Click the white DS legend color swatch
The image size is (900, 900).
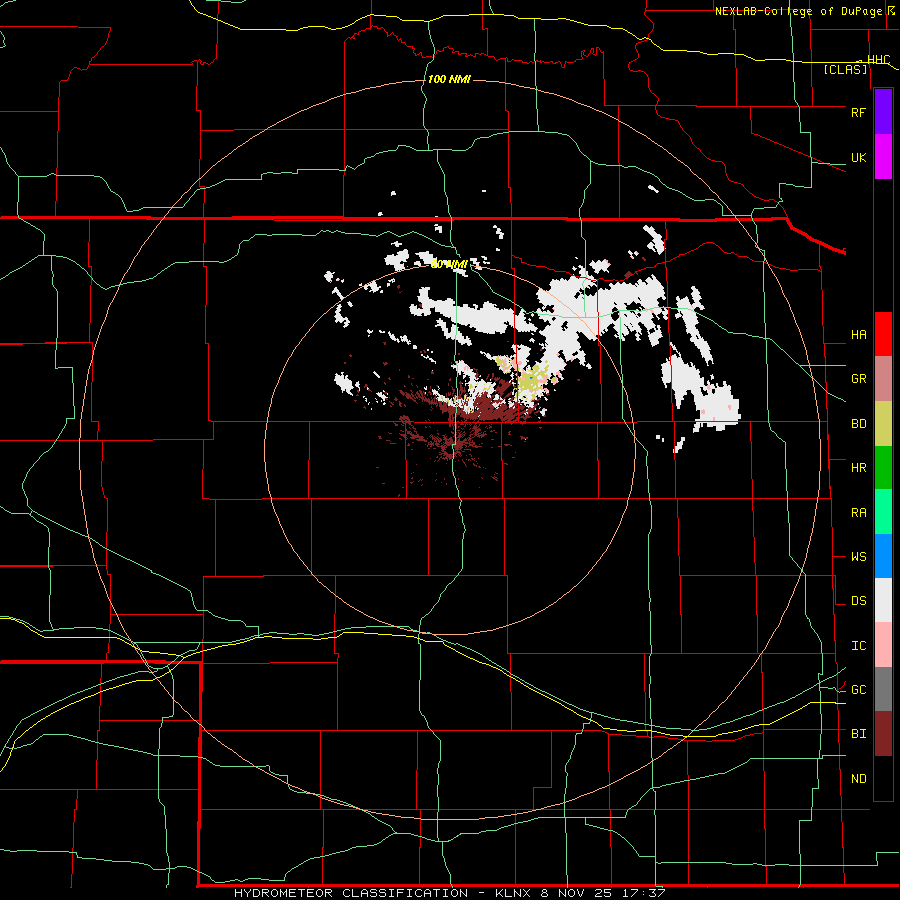pyautogui.click(x=883, y=600)
